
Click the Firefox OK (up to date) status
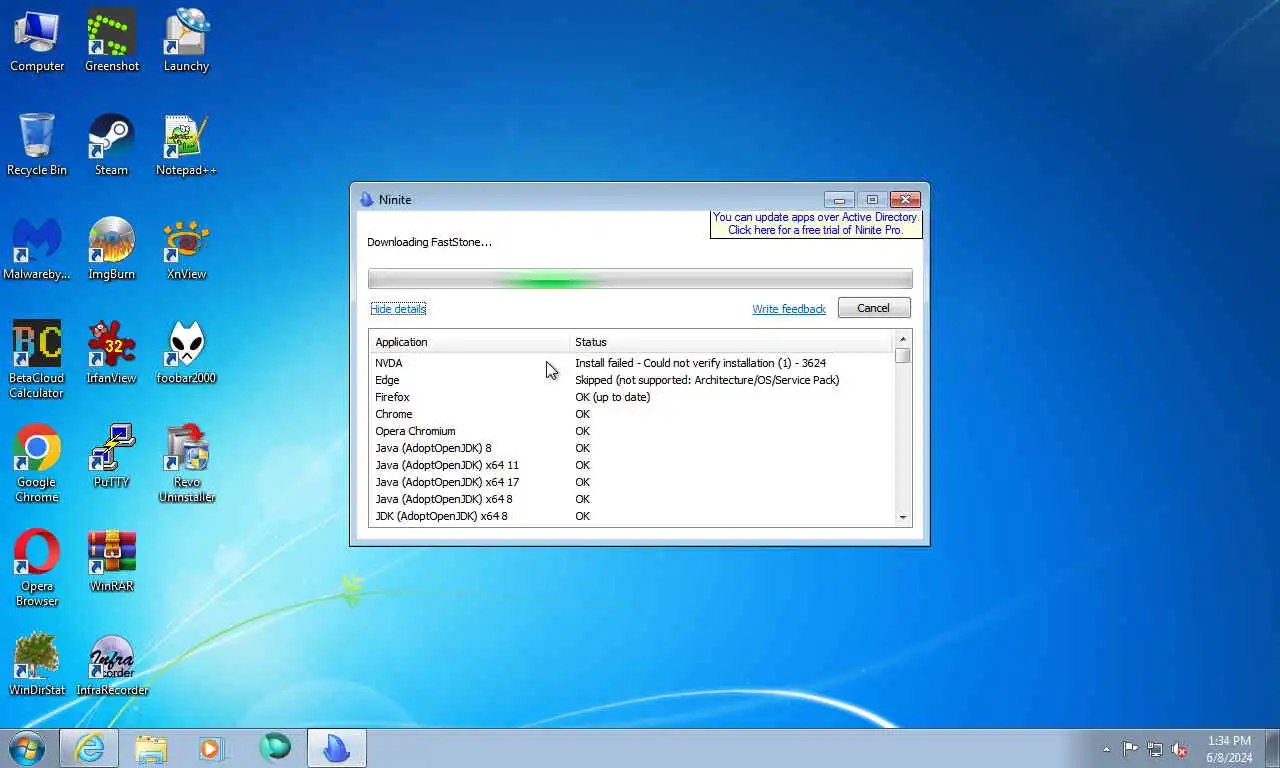tap(612, 397)
